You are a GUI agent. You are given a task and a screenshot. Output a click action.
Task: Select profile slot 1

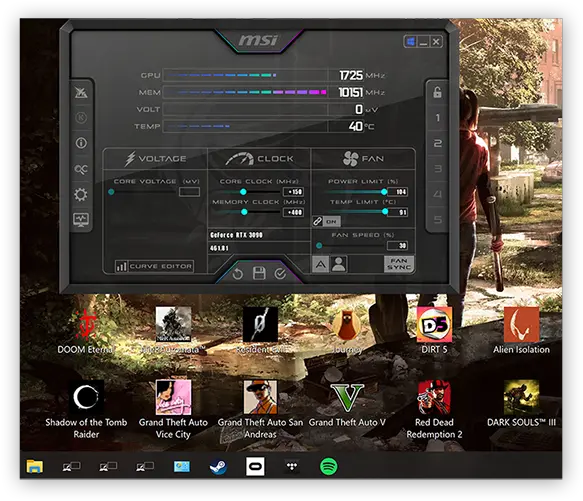click(437, 118)
